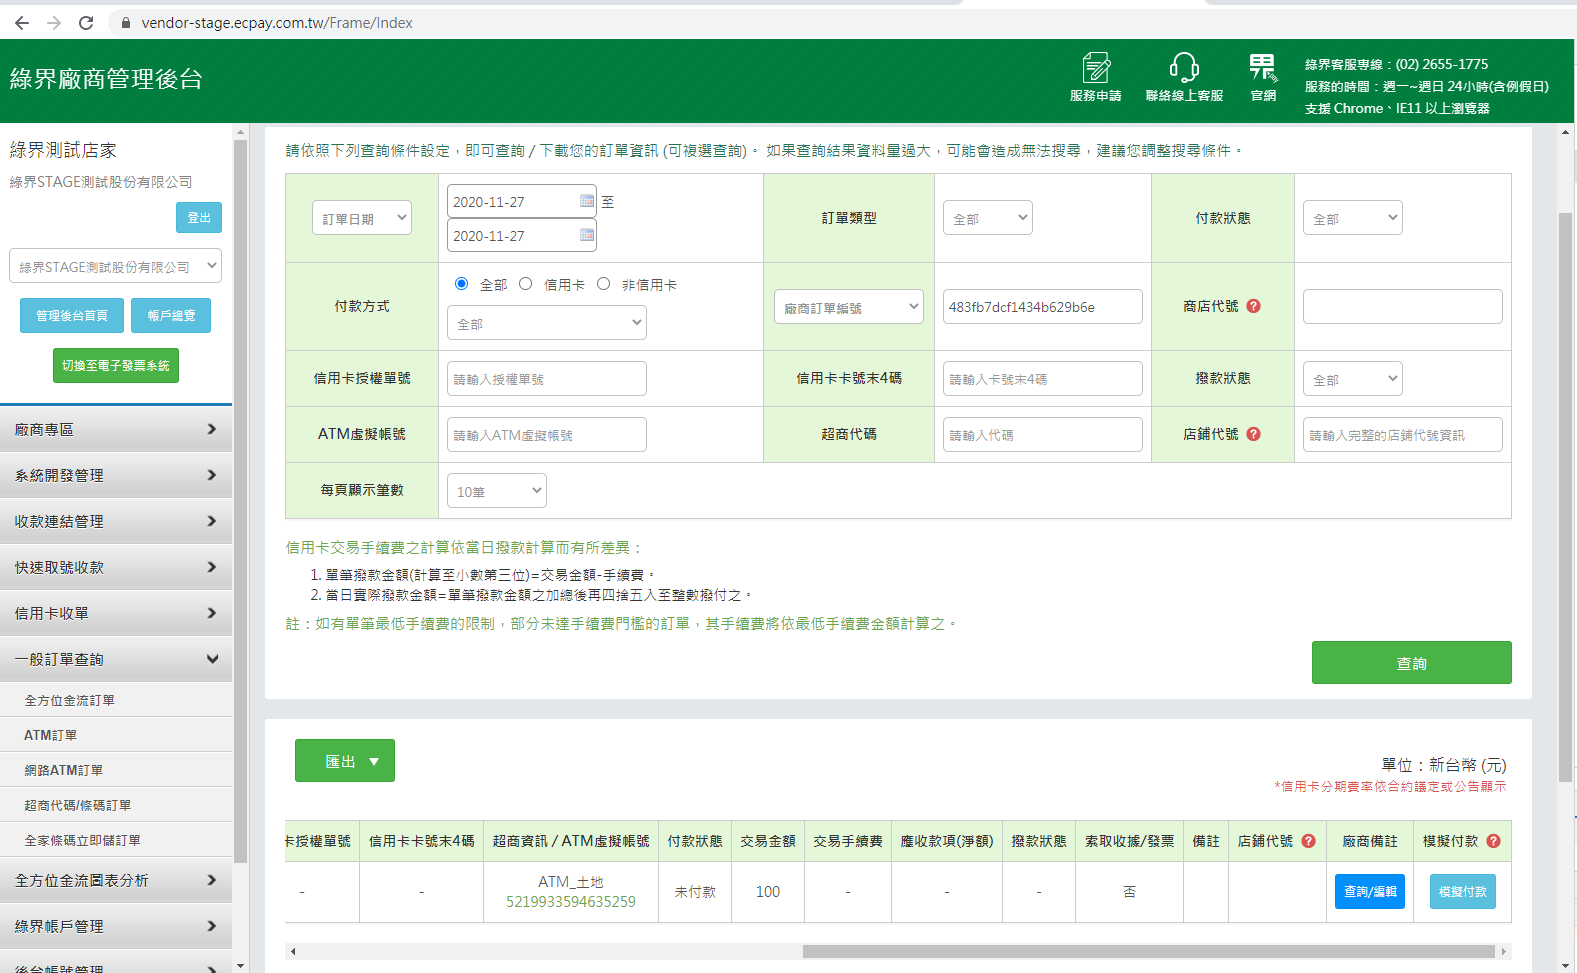Open 廠商訂單編號 search type dropdown
Viewport: 1577px width, 973px height.
coord(848,307)
